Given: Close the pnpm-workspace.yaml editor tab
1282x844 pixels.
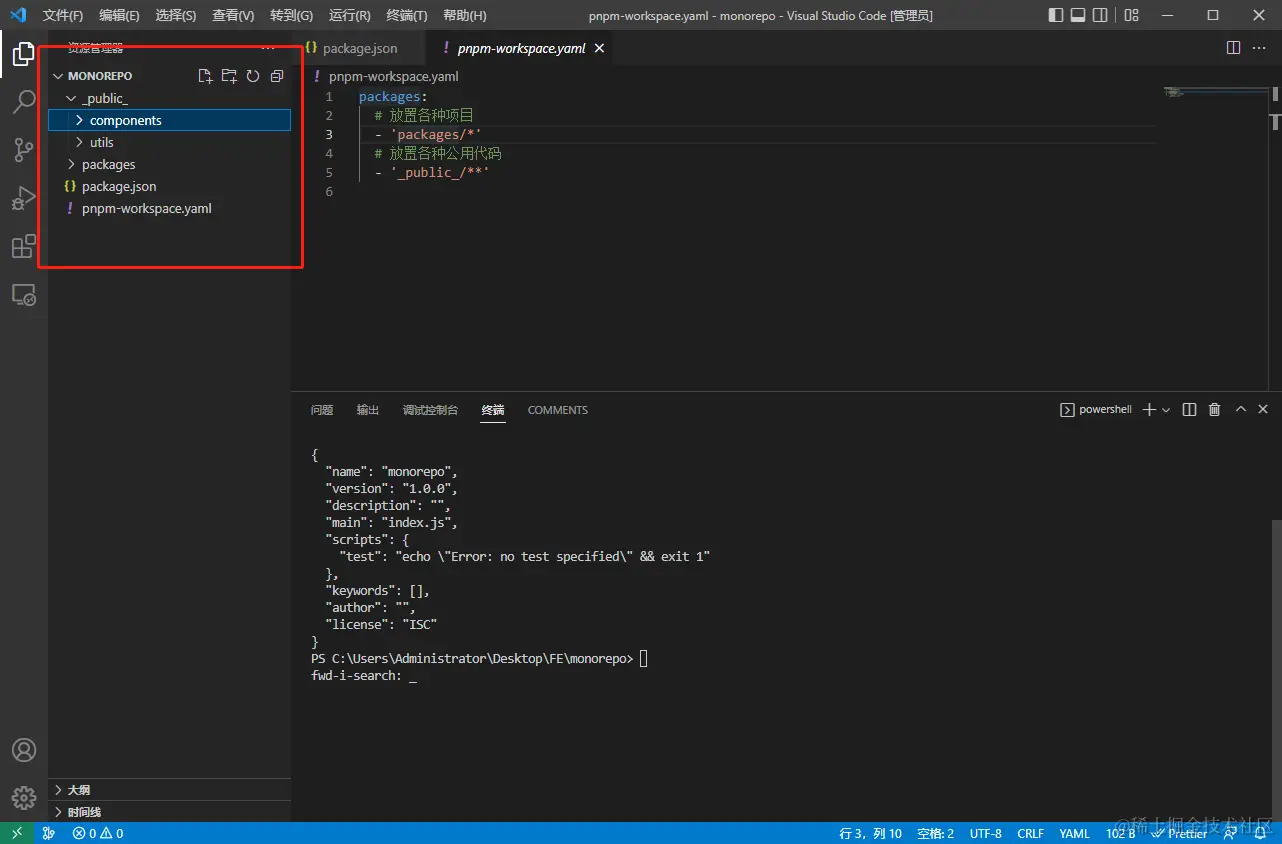Looking at the screenshot, I should coord(599,48).
